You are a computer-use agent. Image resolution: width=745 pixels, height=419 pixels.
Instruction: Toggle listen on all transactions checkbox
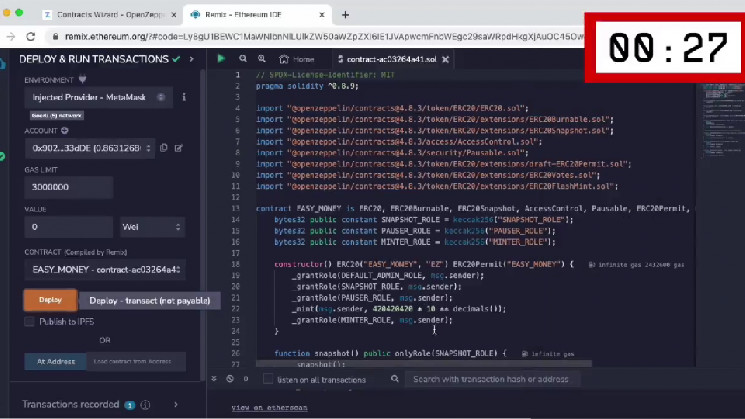pos(268,379)
